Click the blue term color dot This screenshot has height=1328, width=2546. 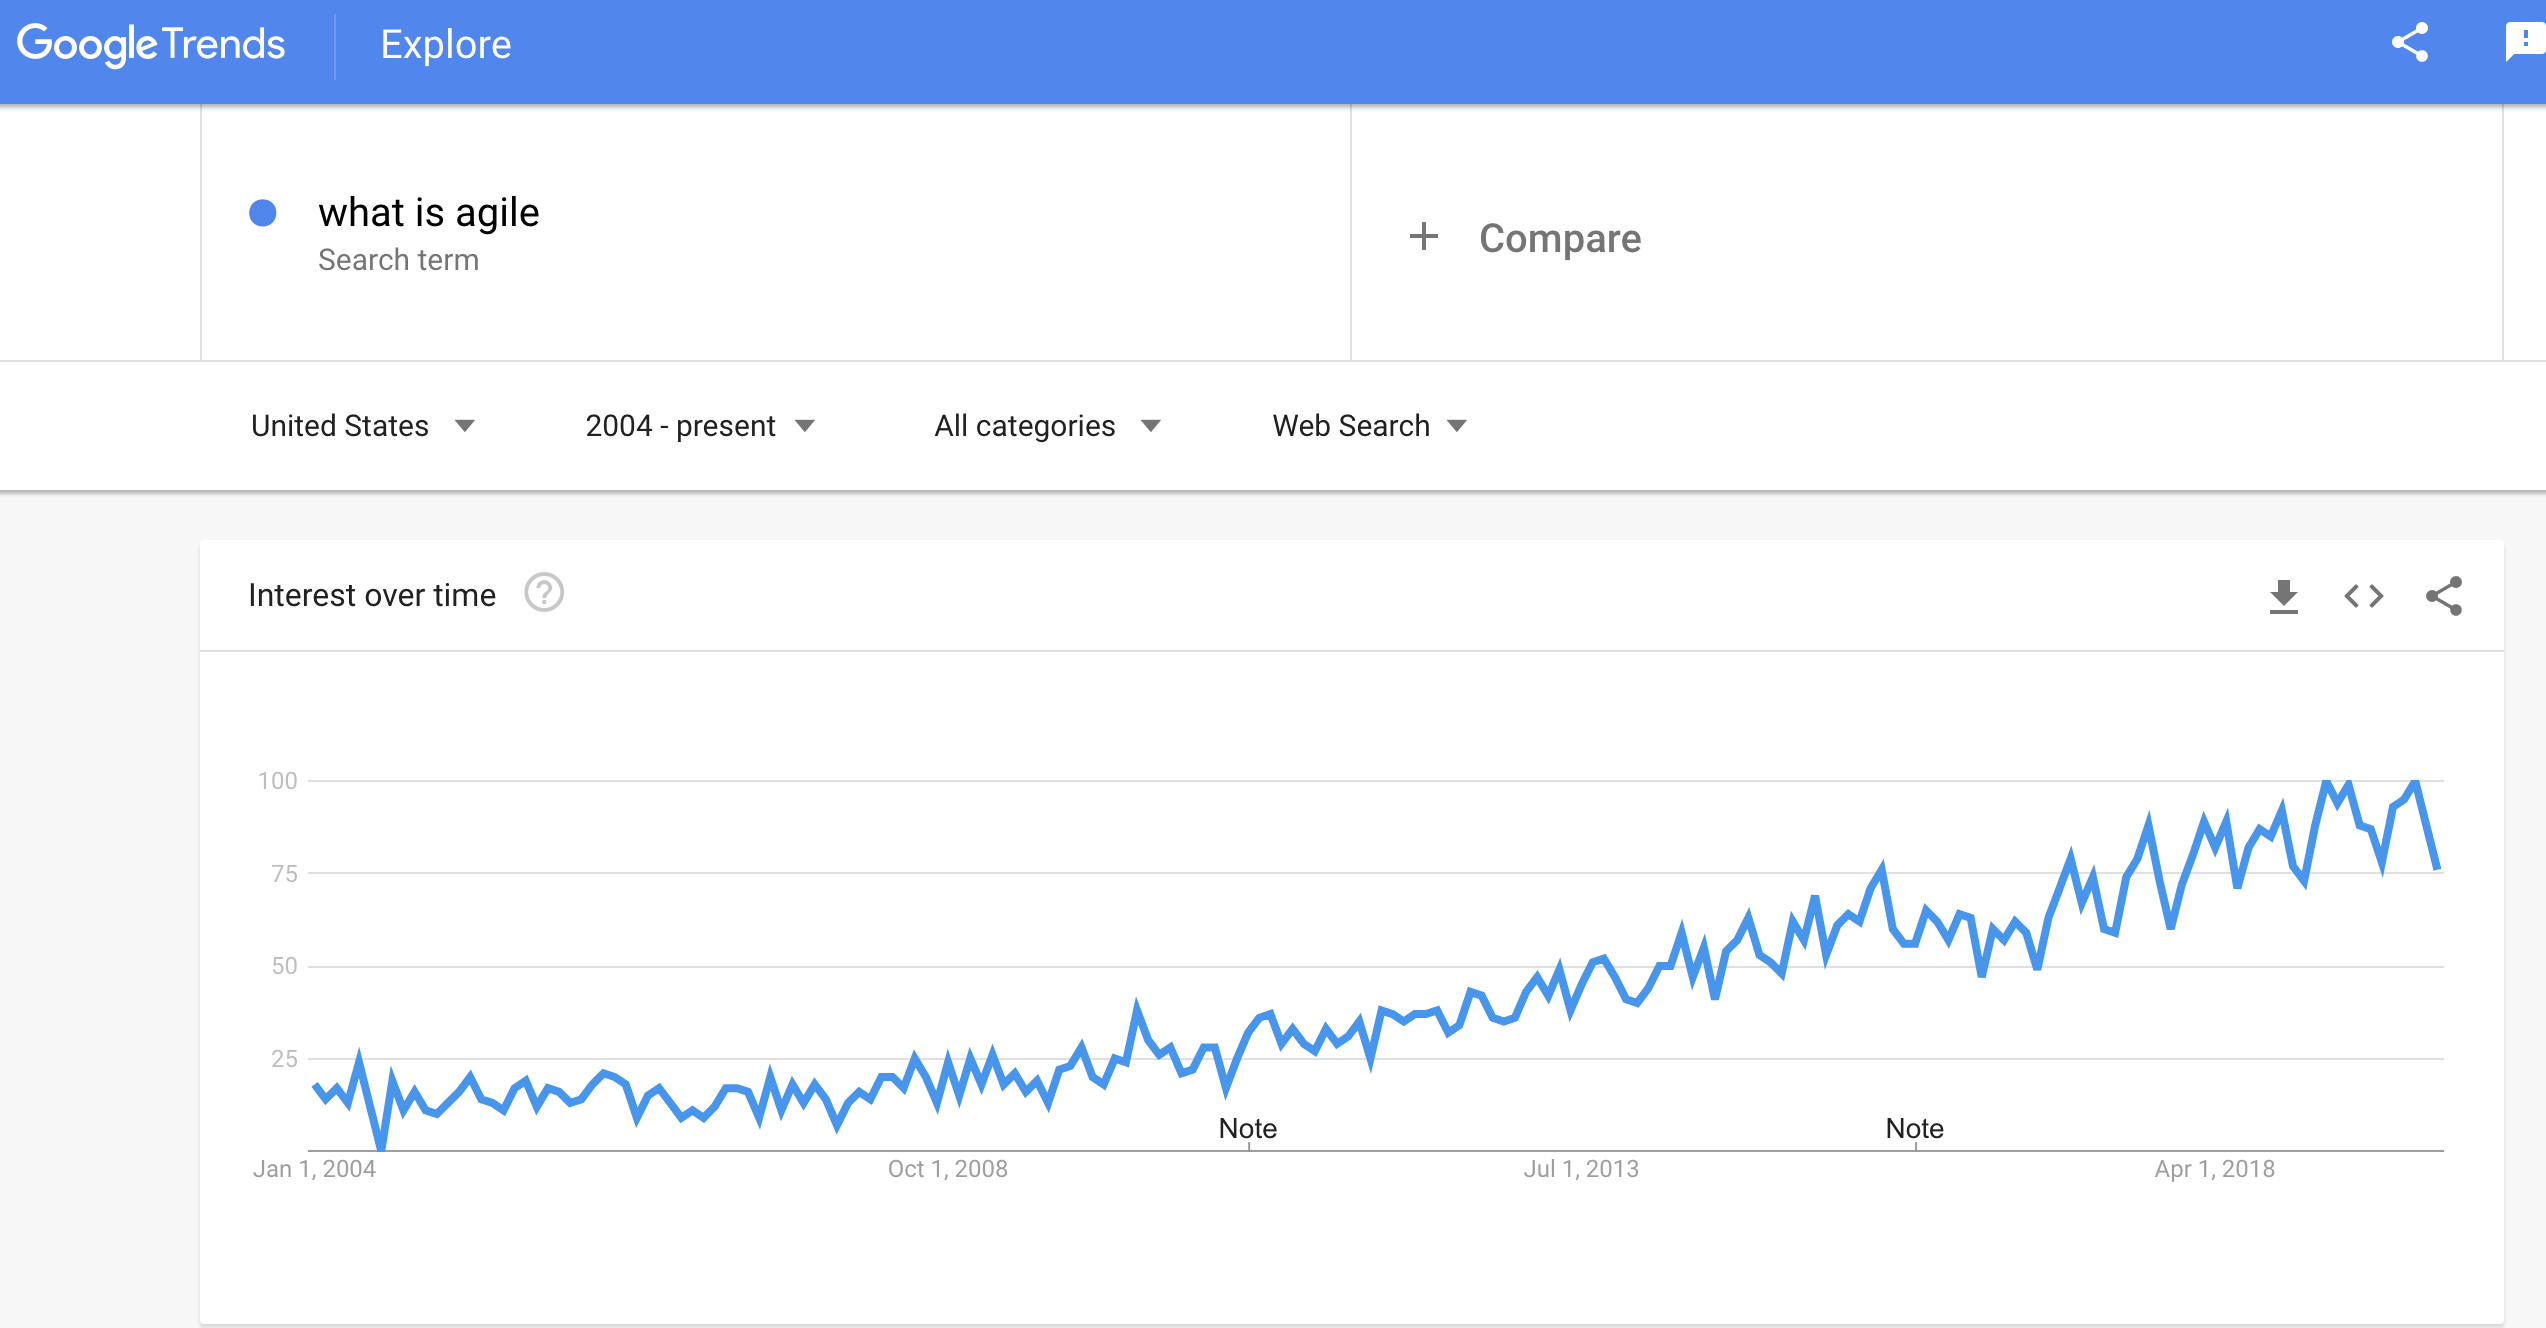[x=263, y=213]
